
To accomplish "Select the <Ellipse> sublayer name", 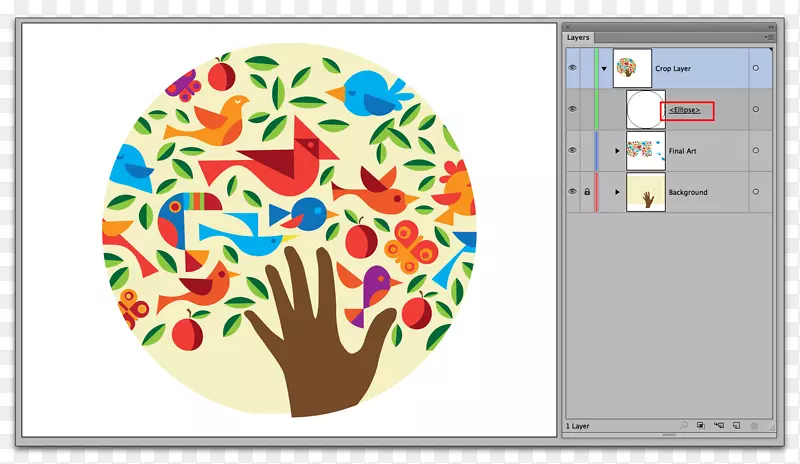I will (685, 110).
